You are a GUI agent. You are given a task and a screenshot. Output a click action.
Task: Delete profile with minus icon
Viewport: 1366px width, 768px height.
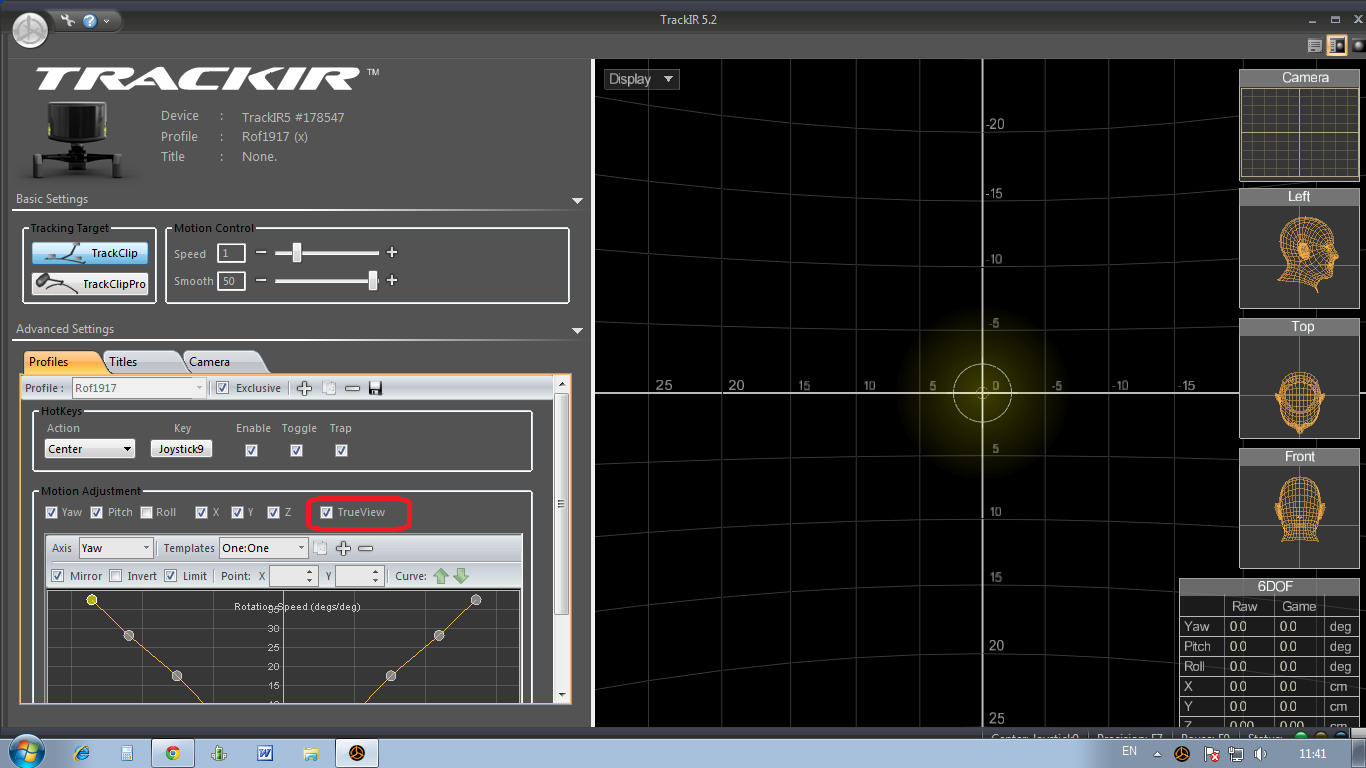352,388
